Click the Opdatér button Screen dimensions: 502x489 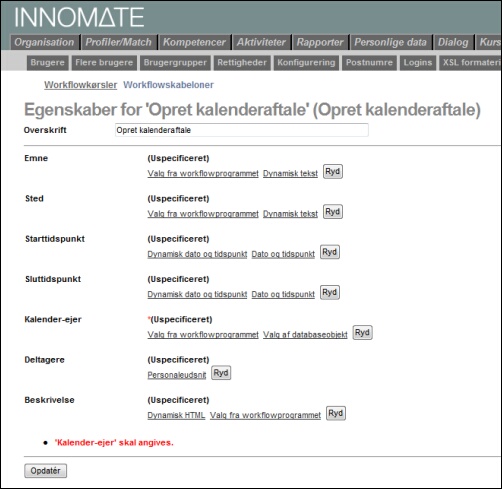45,471
